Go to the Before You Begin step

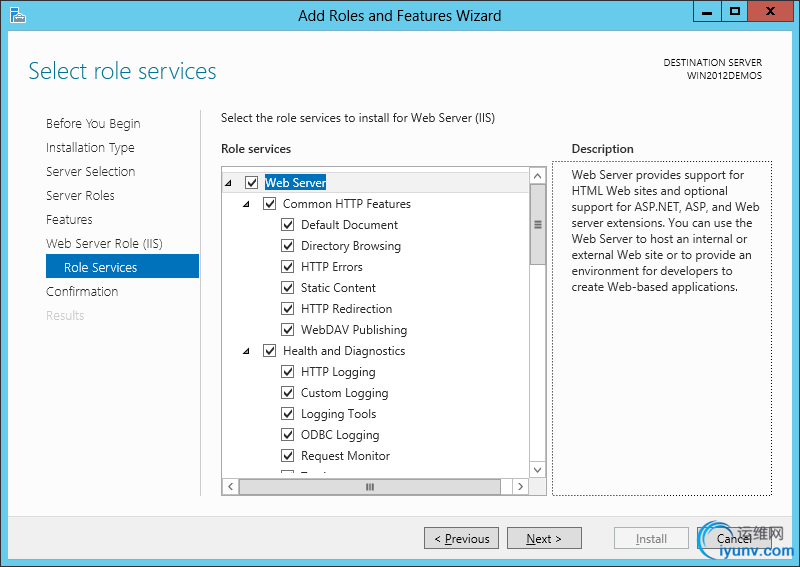[x=93, y=124]
